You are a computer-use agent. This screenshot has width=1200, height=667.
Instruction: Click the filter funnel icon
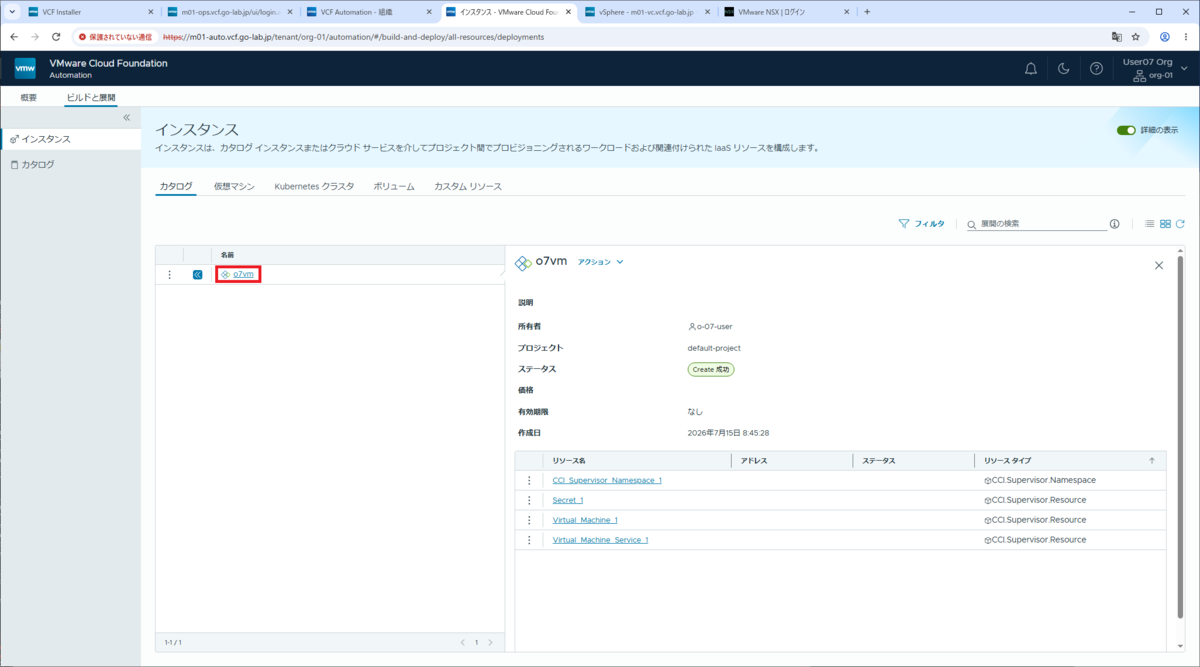(904, 224)
